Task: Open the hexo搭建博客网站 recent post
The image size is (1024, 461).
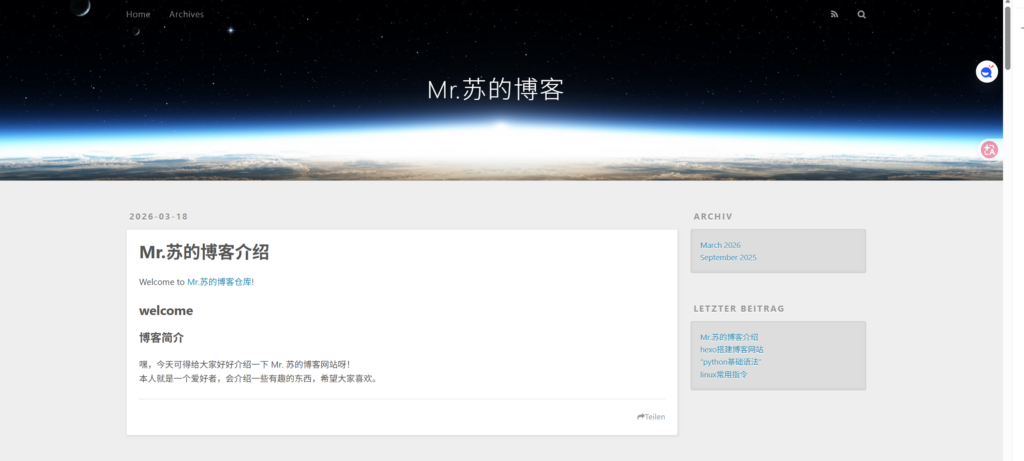Action: pos(731,349)
